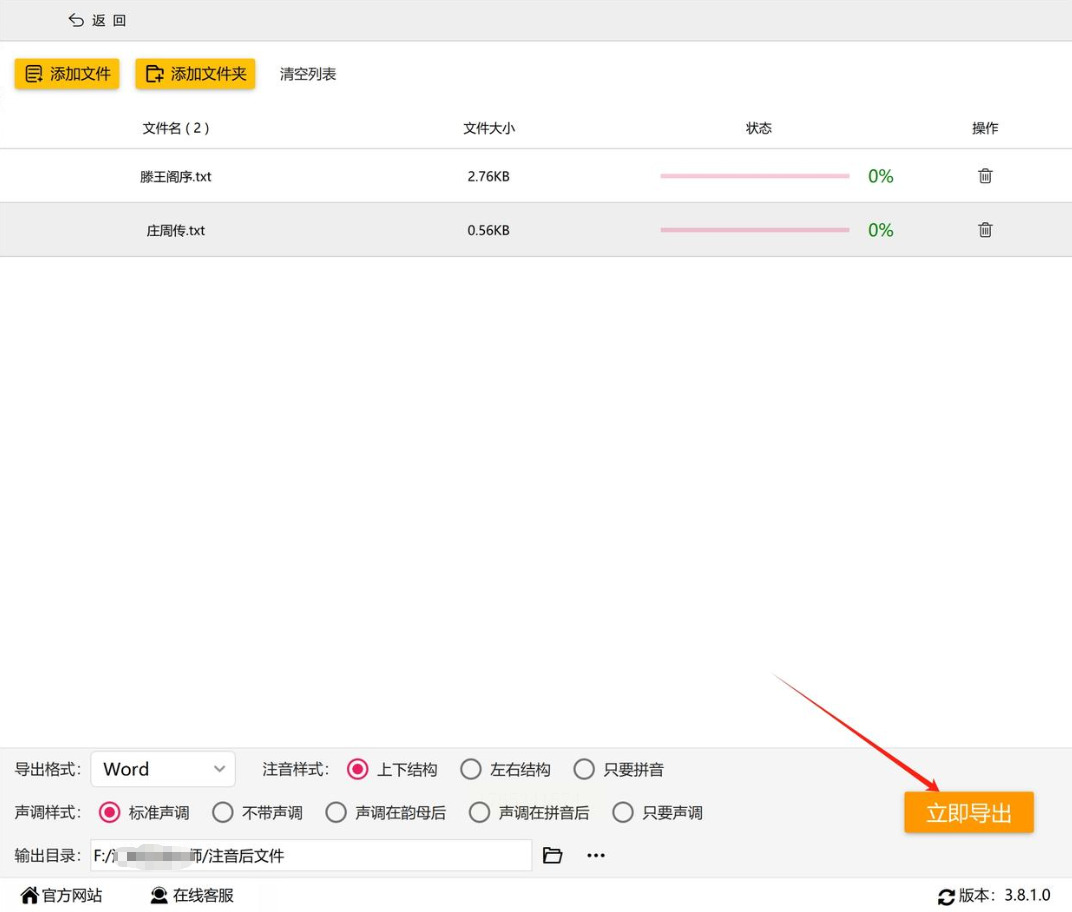Click the 输出目录 path input field
This screenshot has width=1072, height=912.
coord(311,855)
